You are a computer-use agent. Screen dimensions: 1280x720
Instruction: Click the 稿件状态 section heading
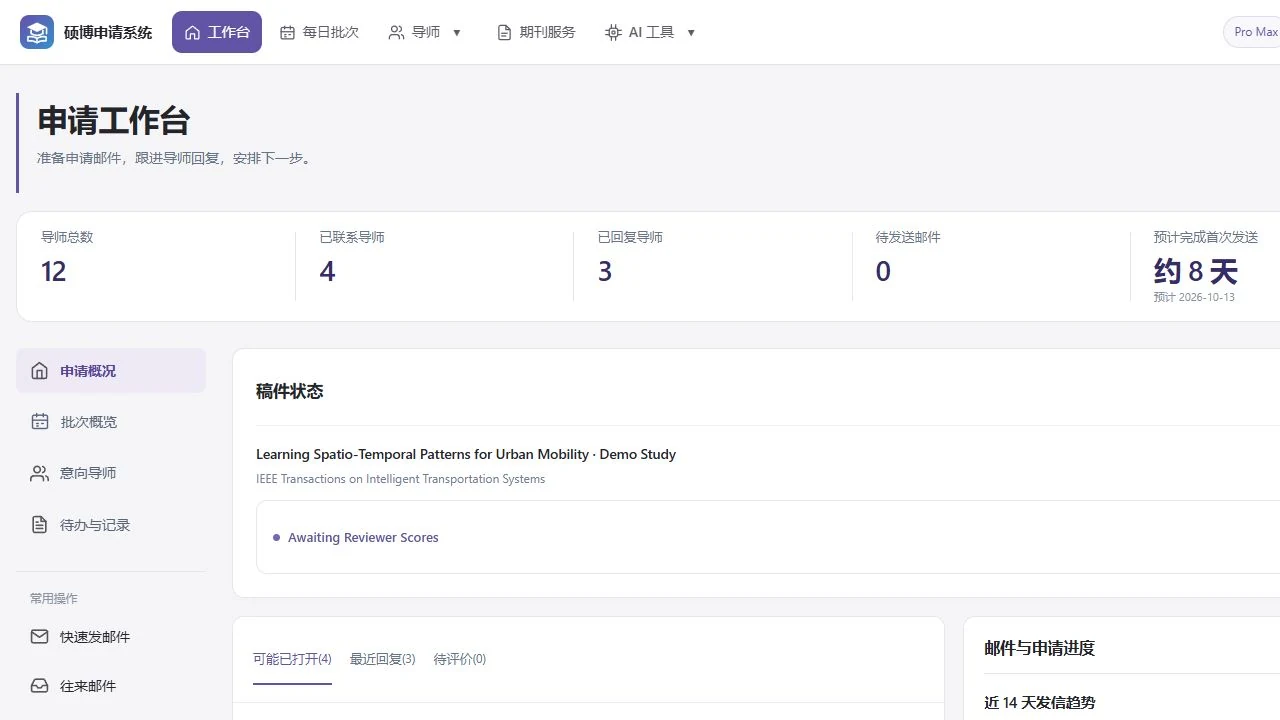pyautogui.click(x=290, y=392)
